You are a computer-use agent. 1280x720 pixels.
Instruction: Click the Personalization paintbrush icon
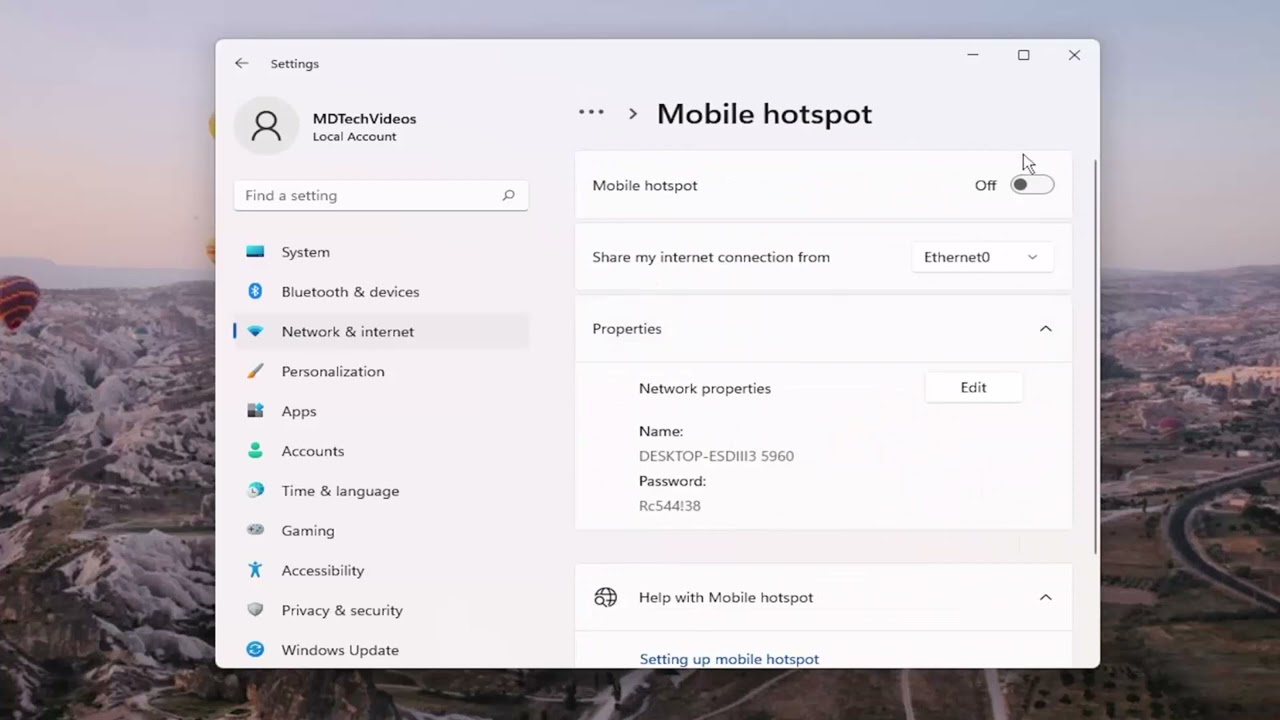[255, 371]
